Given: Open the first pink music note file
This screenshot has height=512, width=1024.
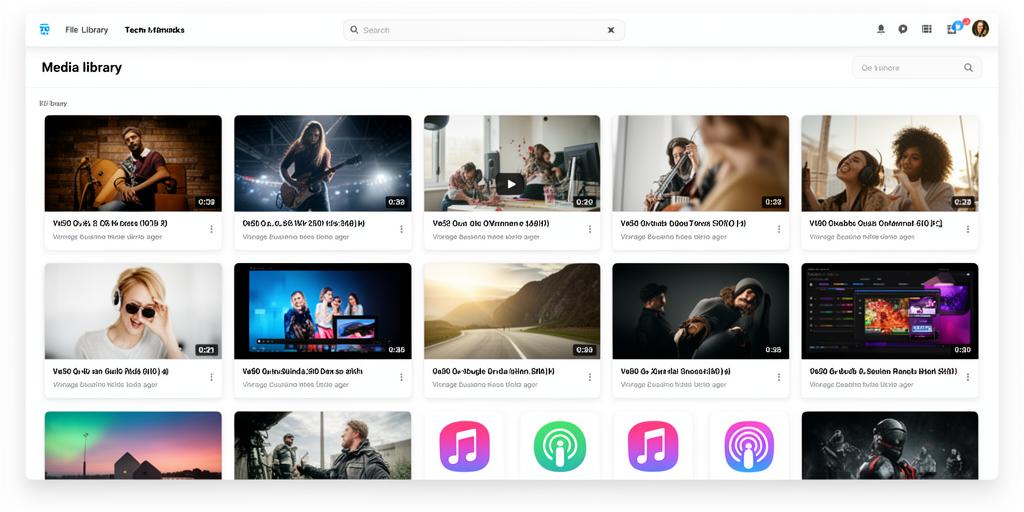Looking at the screenshot, I should tap(464, 447).
